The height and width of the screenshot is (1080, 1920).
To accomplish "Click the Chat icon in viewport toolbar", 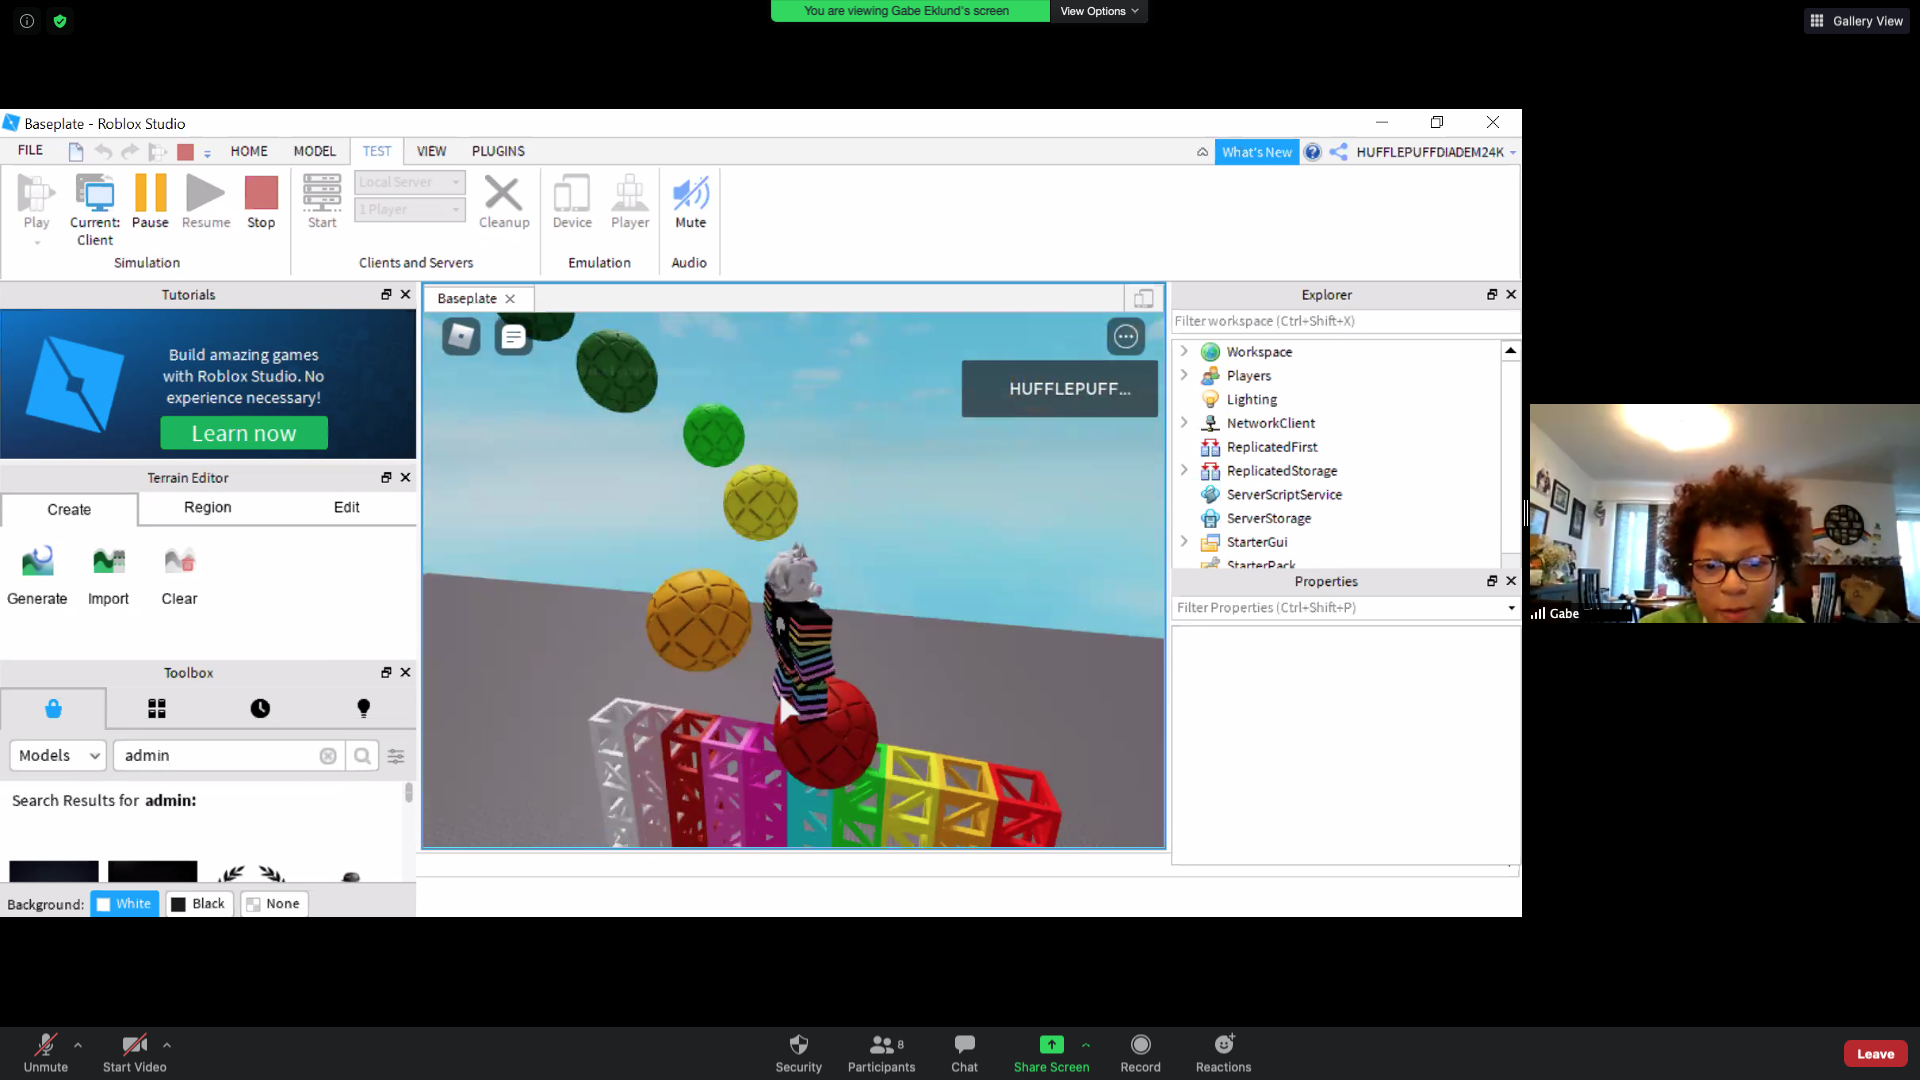I will click(514, 338).
